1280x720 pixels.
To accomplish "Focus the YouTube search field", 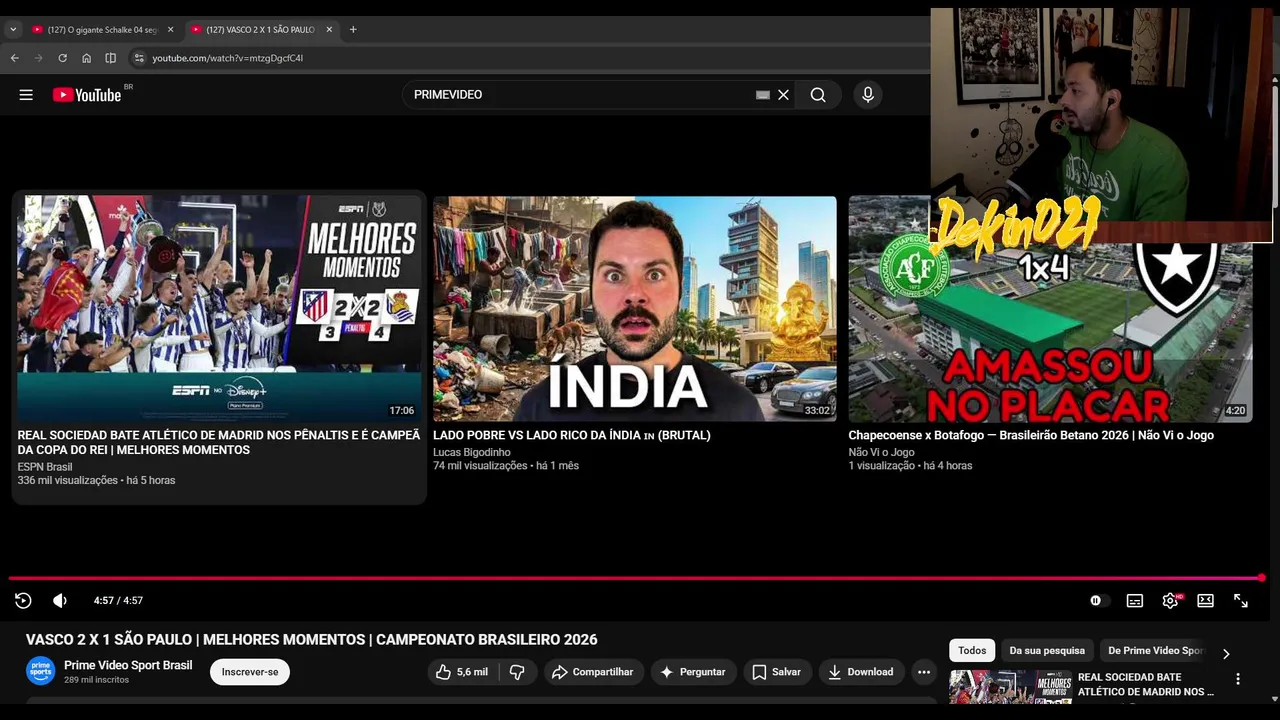I will (x=580, y=95).
